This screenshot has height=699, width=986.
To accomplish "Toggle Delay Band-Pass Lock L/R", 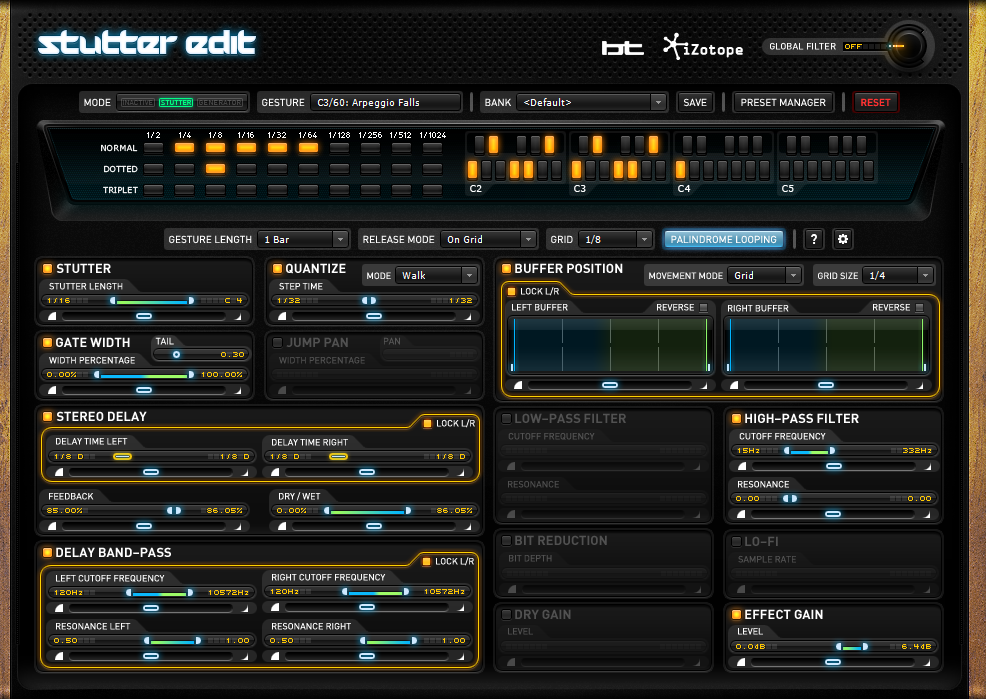I will point(426,561).
